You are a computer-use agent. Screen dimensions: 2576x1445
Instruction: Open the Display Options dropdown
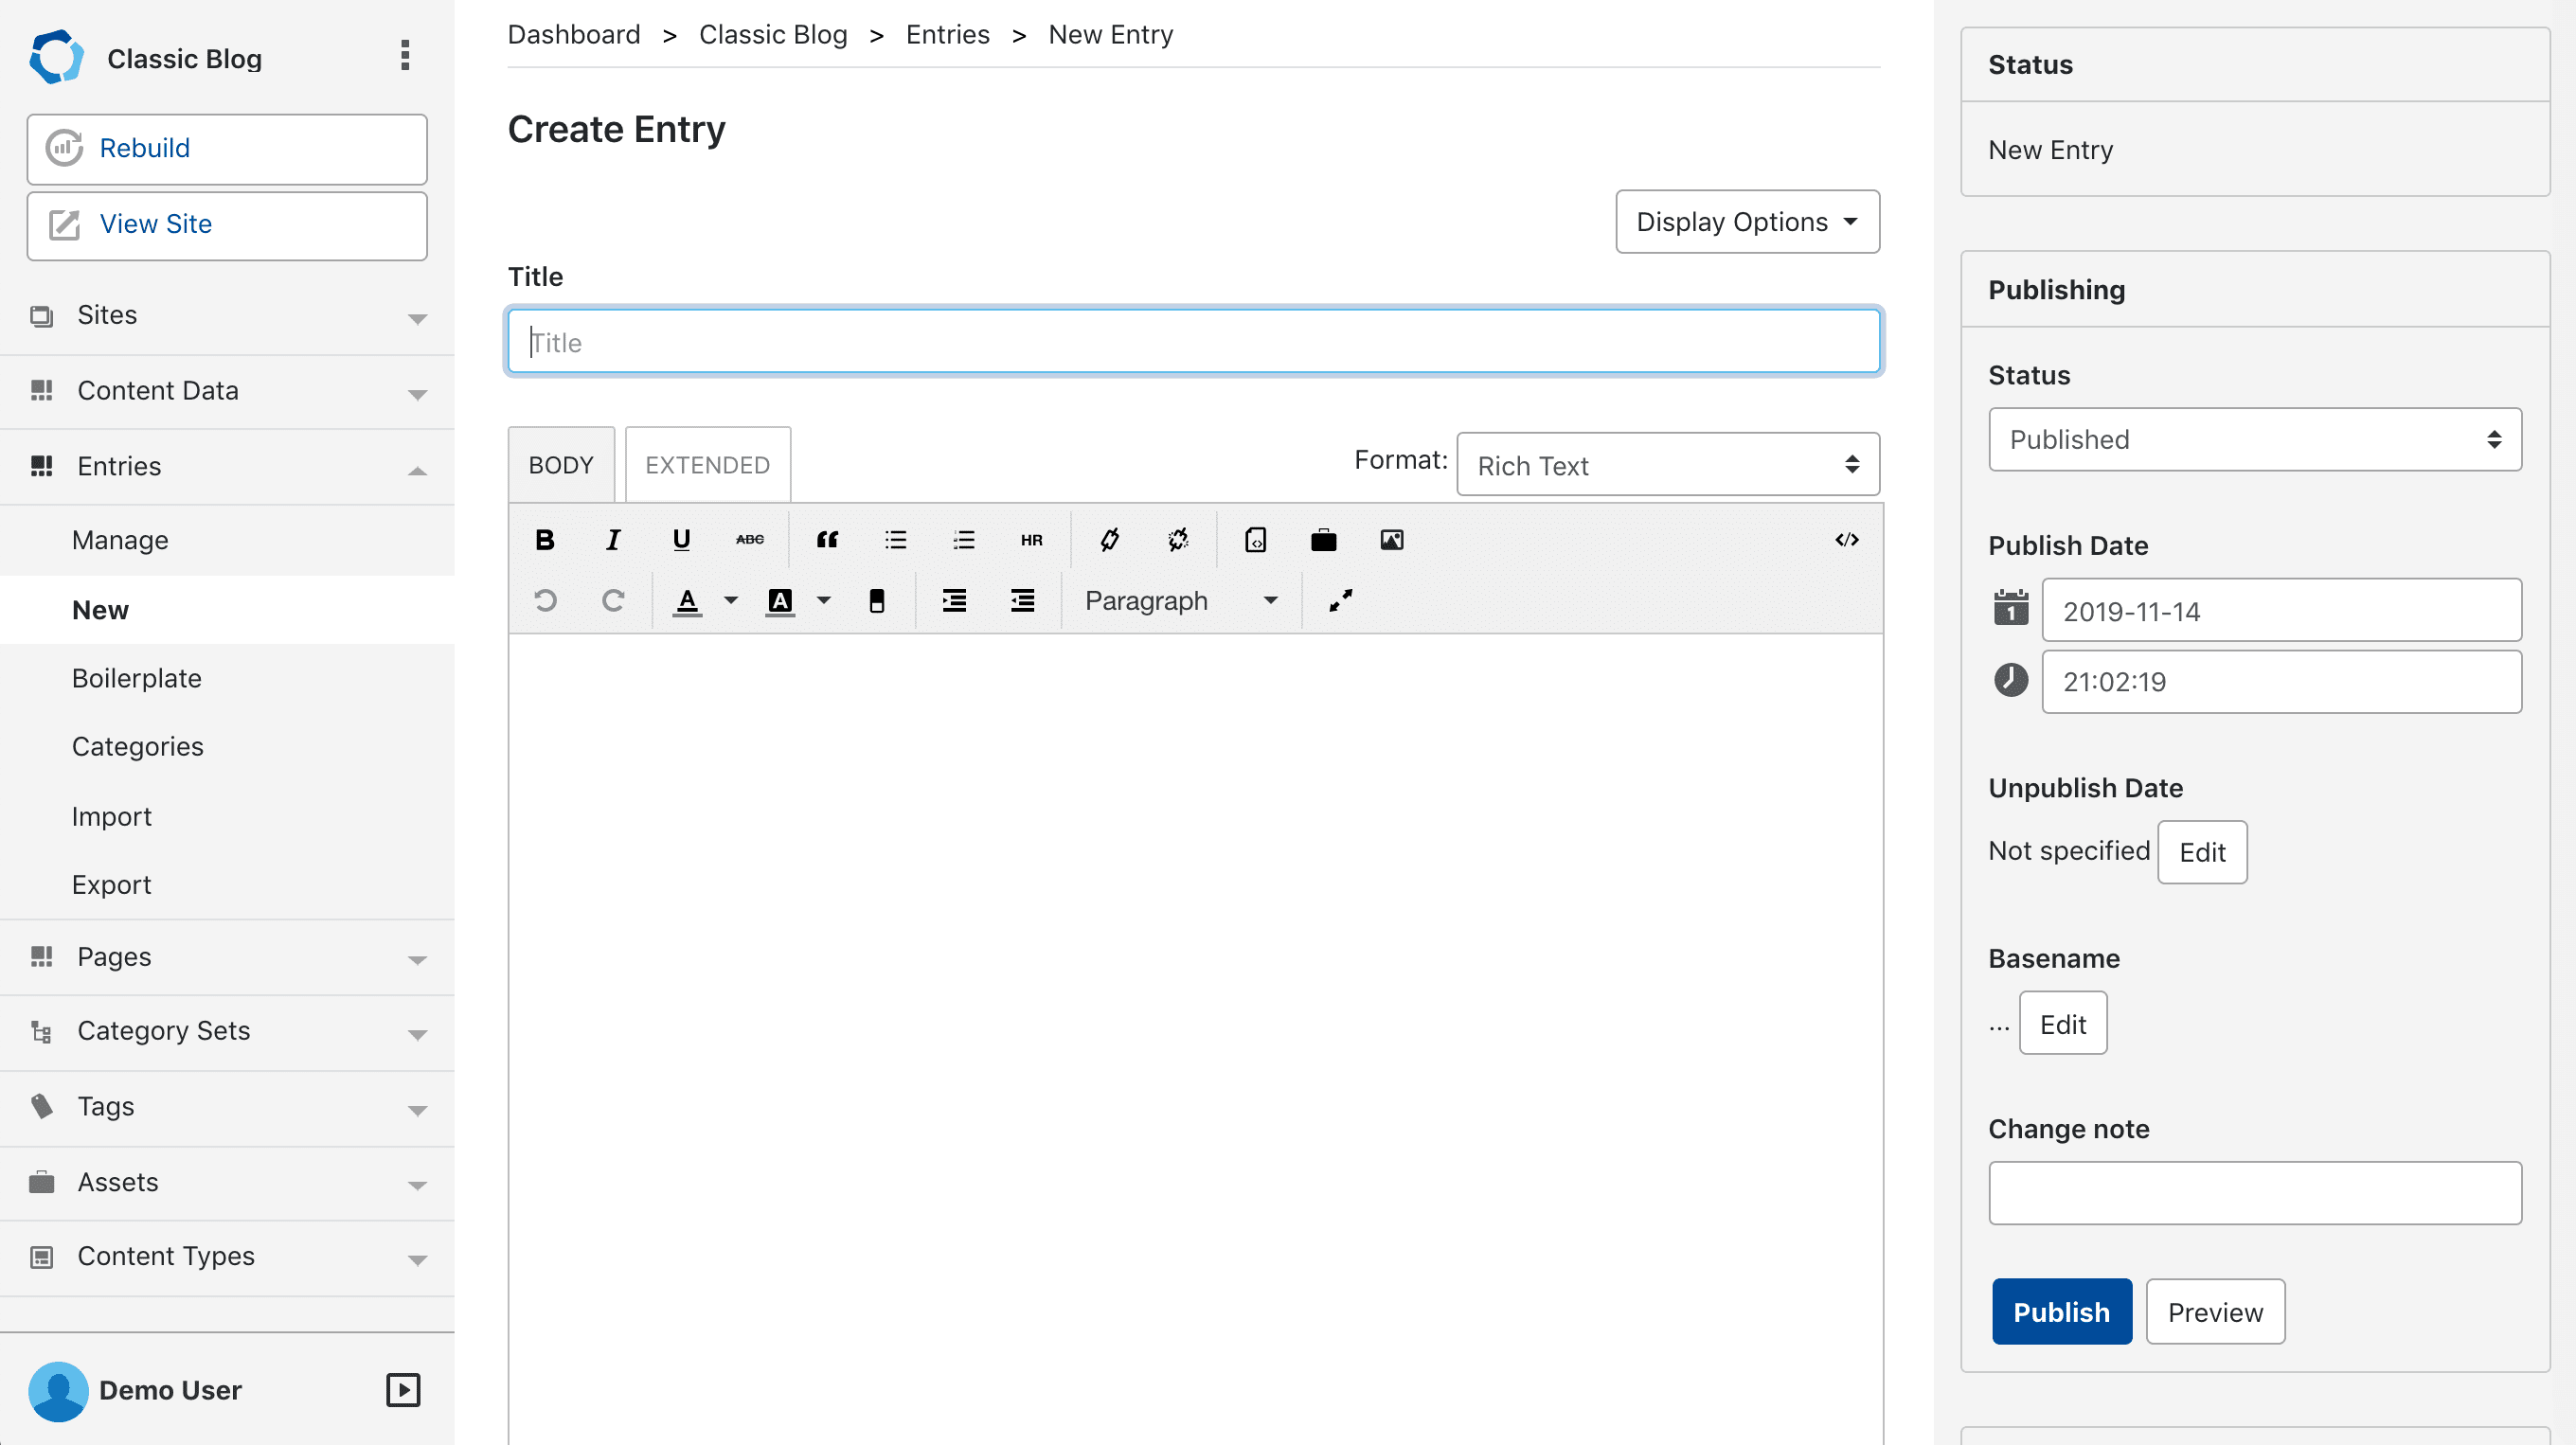(x=1747, y=222)
